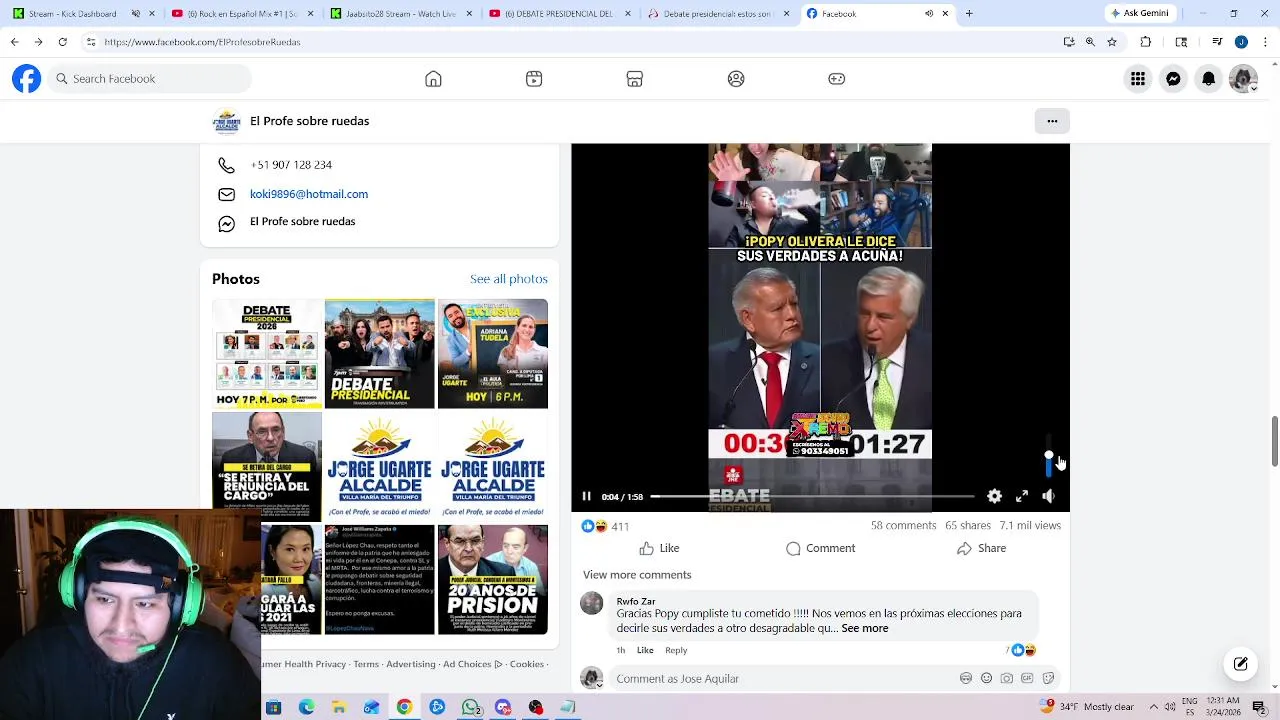
Task: Open the account profile picture menu
Action: [x=1243, y=79]
